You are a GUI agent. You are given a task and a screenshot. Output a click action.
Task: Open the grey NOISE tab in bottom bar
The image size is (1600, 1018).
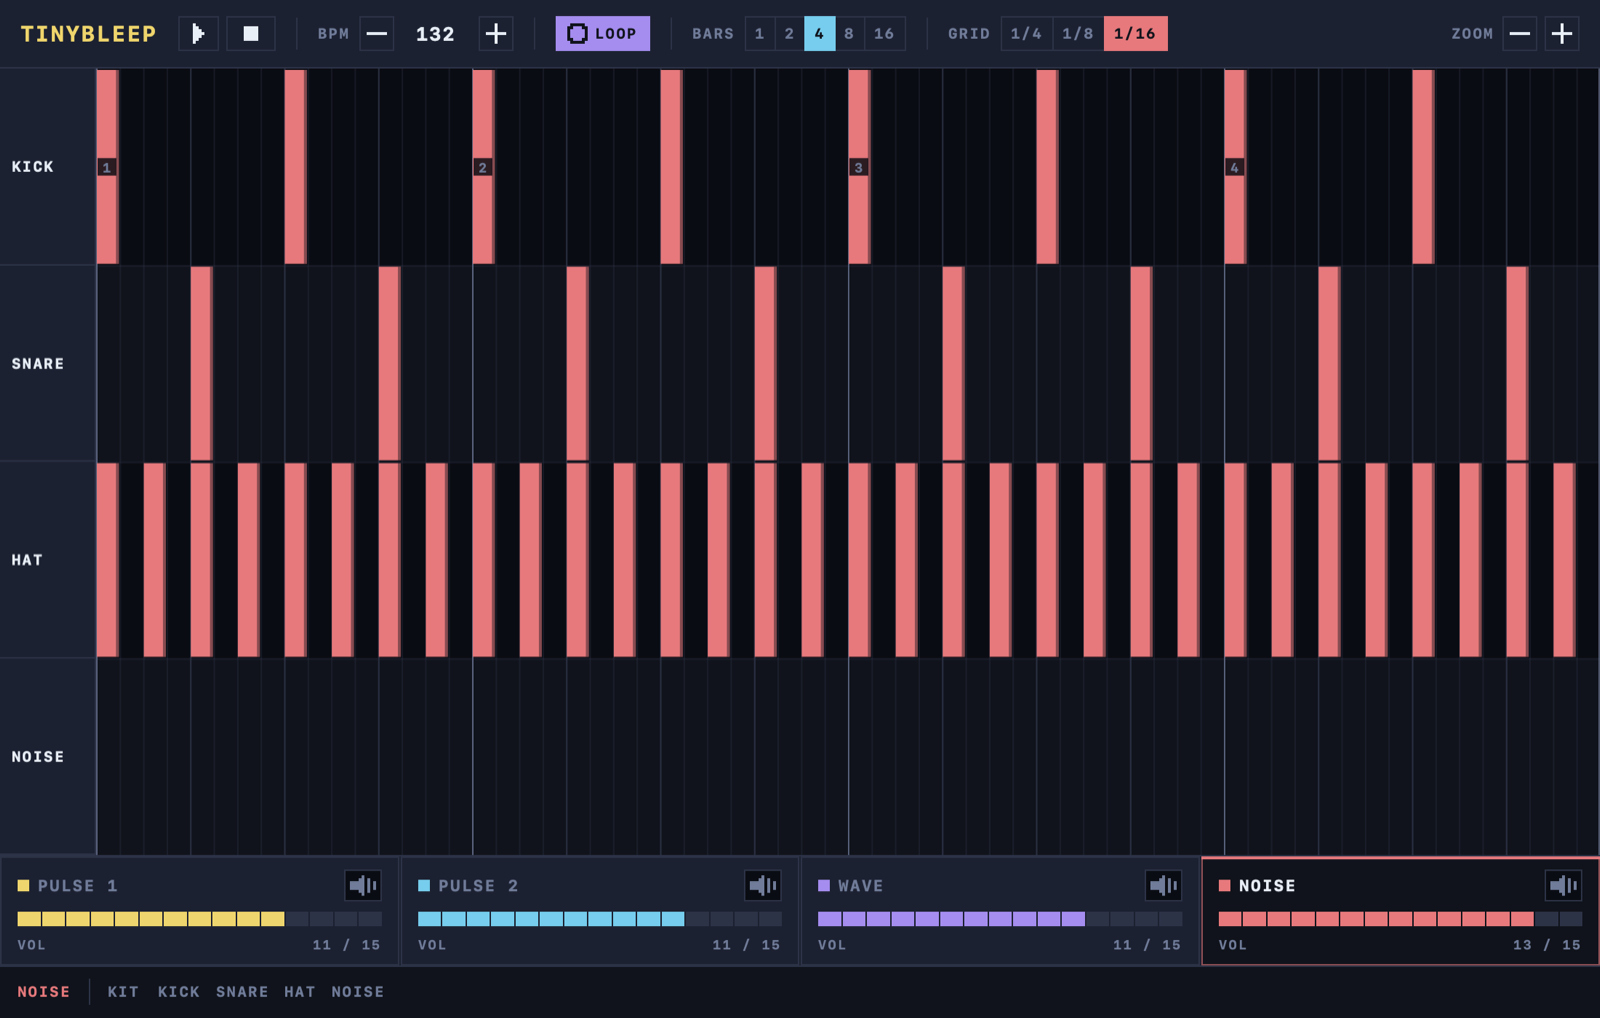pos(358,992)
